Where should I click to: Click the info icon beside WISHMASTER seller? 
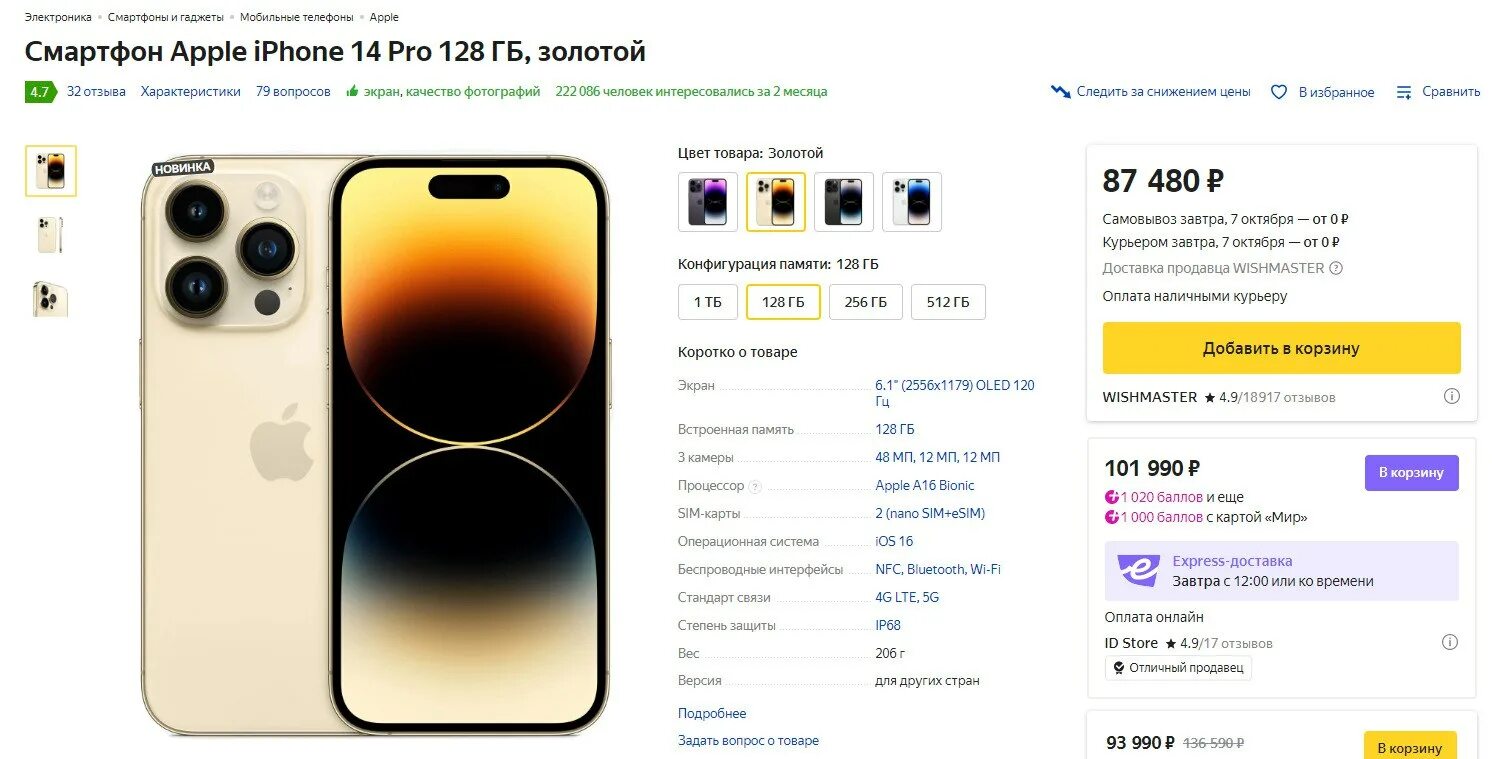pyautogui.click(x=1451, y=396)
